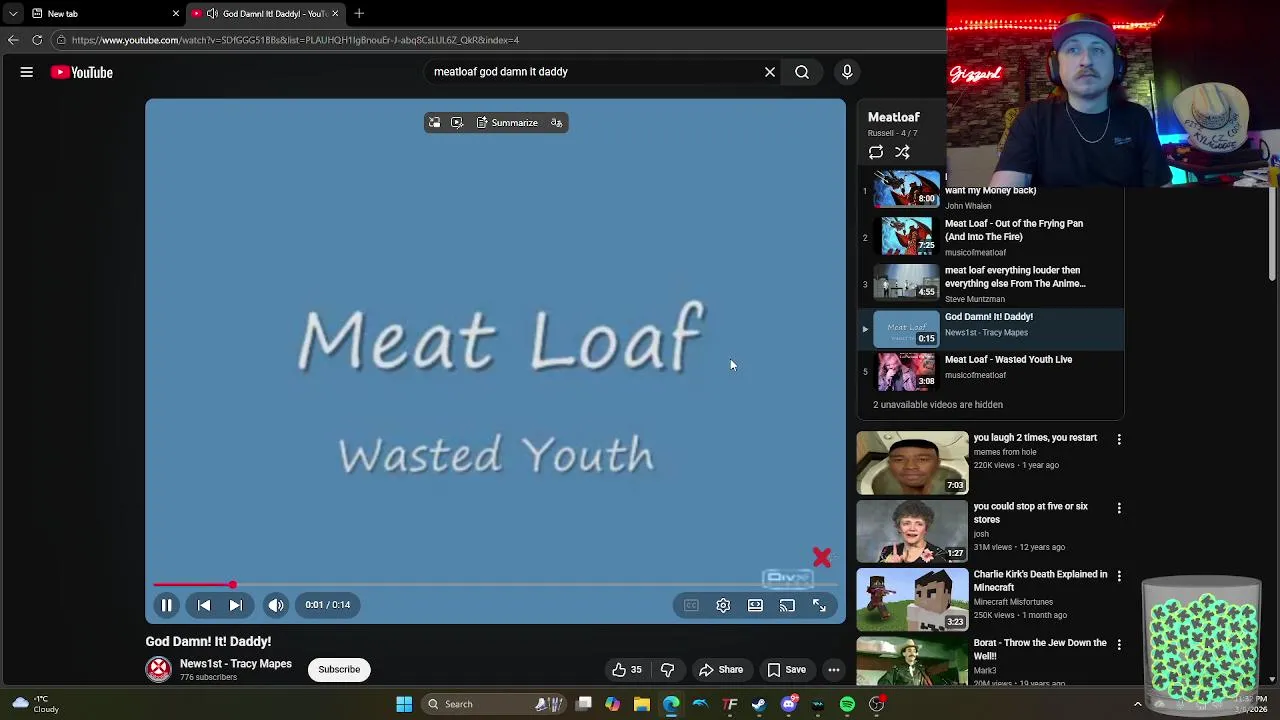Save the video to a playlist
This screenshot has height=720, width=1280.
coord(786,670)
